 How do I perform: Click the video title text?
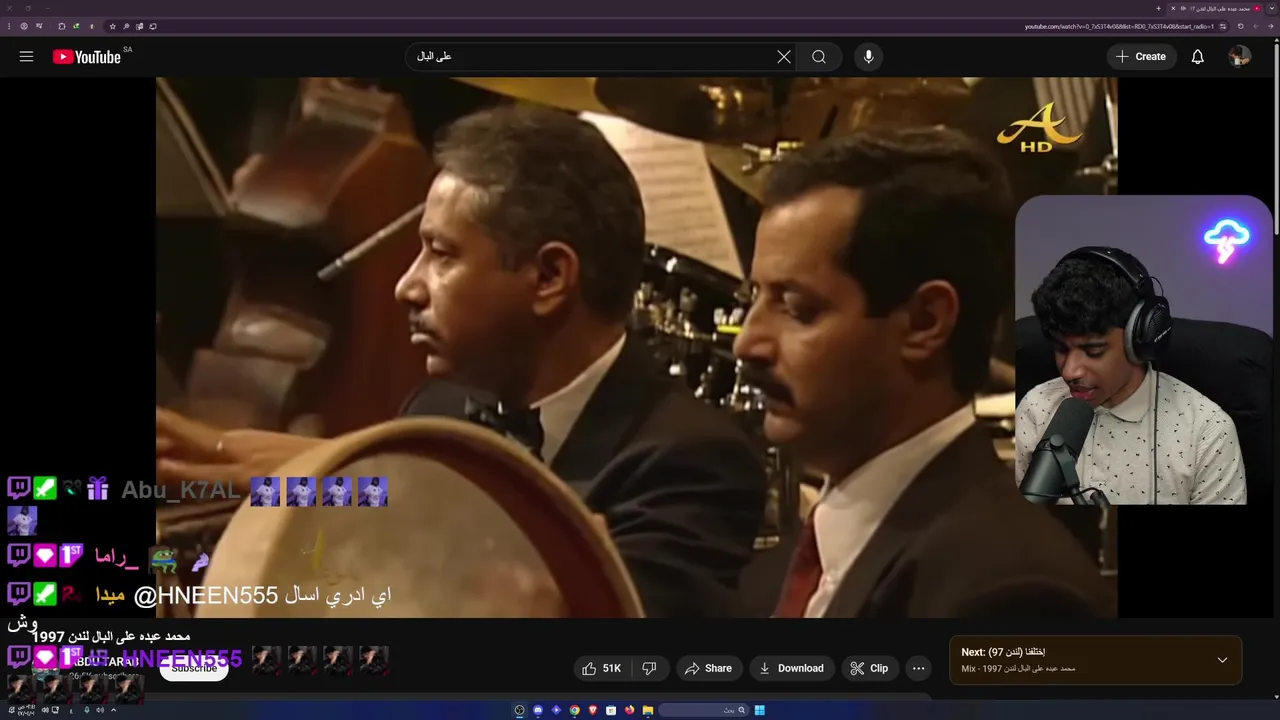coord(110,636)
